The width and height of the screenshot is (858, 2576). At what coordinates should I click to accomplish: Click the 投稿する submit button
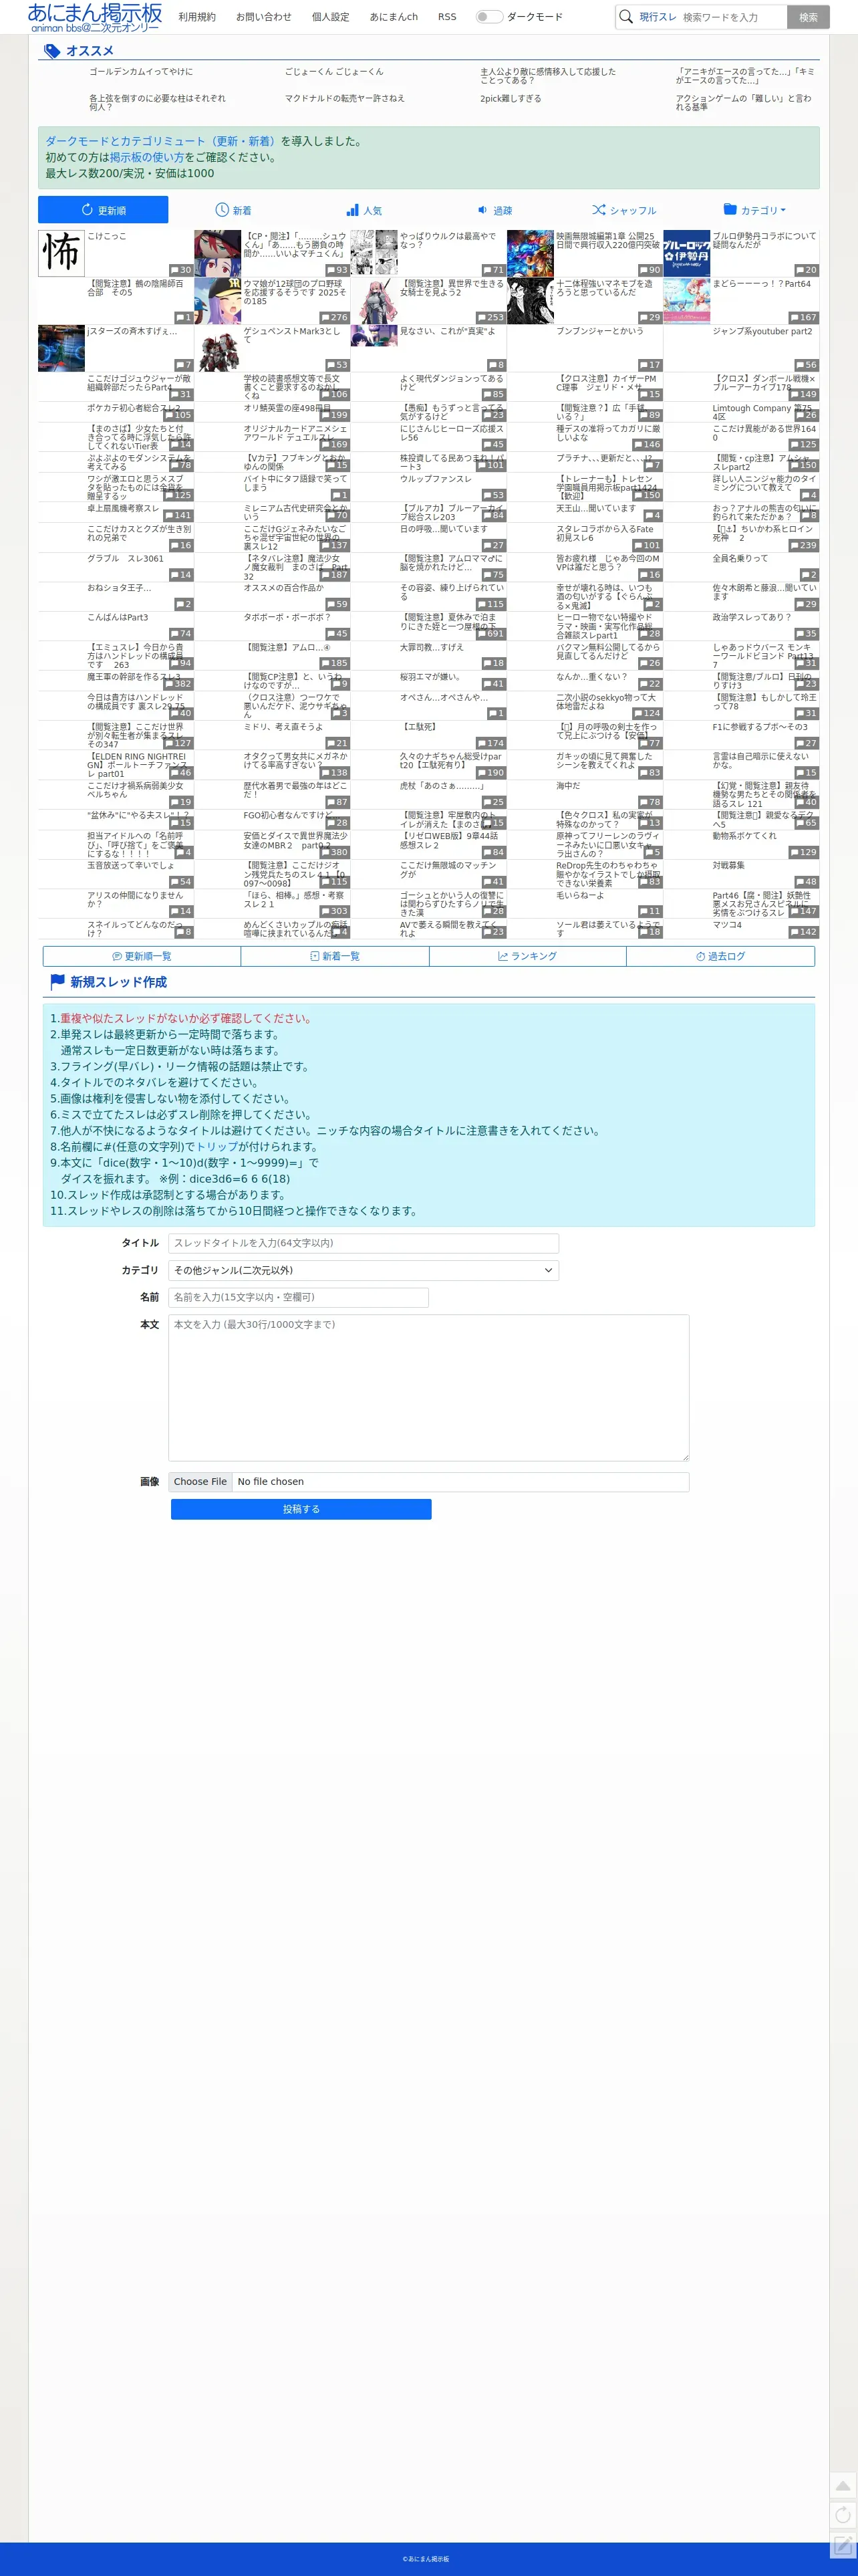coord(301,1509)
